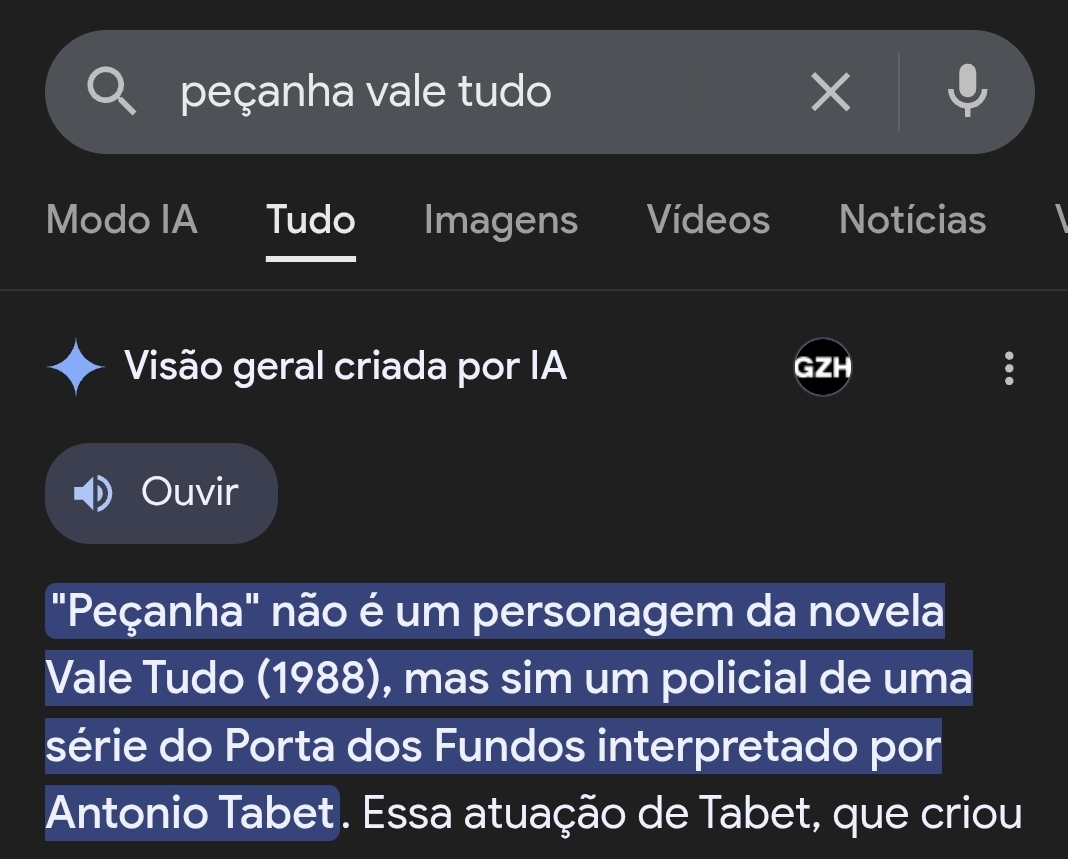Show the Notícias results tab
This screenshot has width=1068, height=859.
(x=912, y=220)
